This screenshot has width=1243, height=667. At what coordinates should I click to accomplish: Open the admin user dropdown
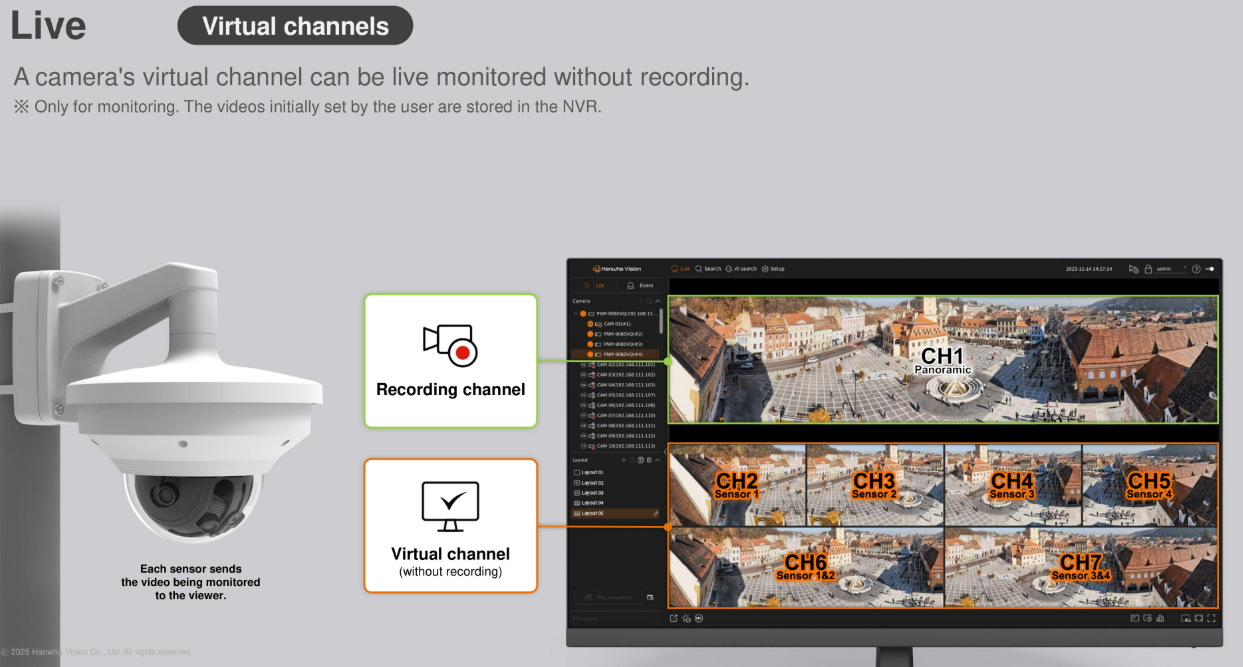point(1171,269)
